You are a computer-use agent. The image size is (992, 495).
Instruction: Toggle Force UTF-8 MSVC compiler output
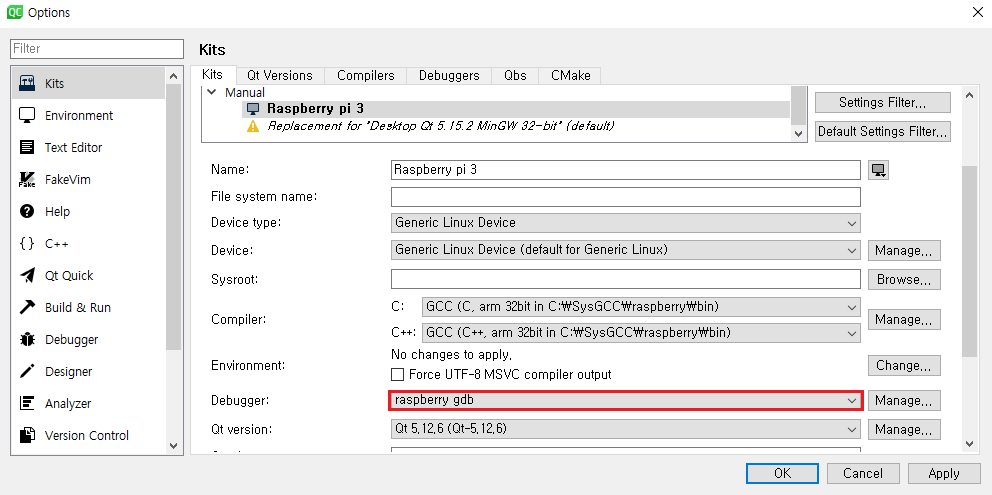point(397,374)
